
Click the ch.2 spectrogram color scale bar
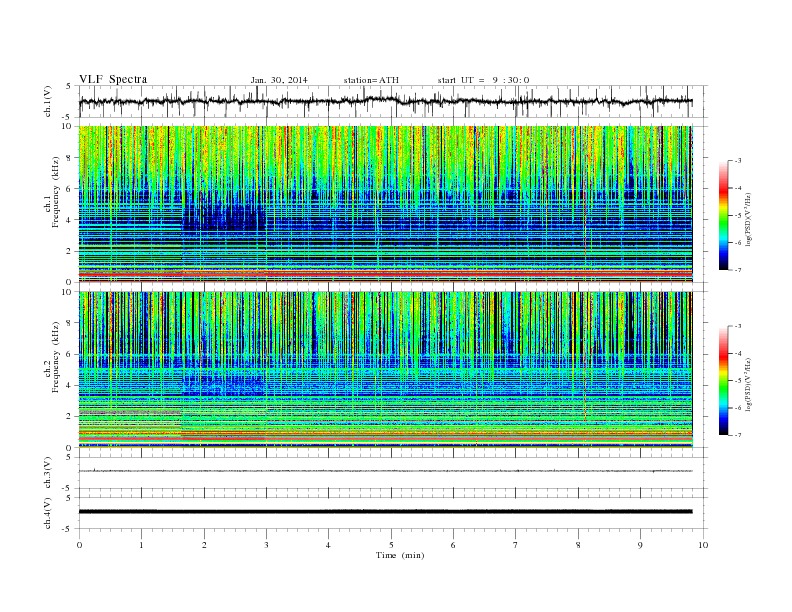(x=723, y=380)
